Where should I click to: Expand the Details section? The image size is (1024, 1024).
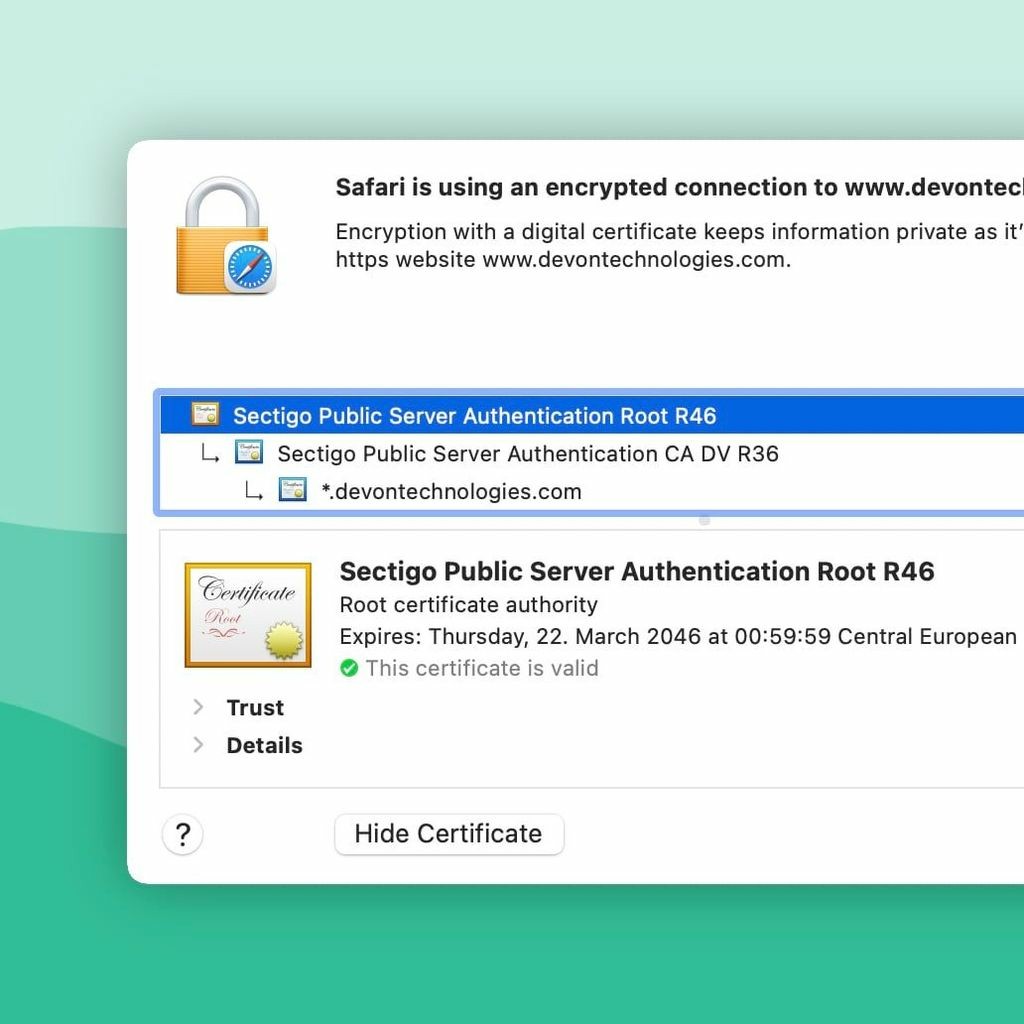pos(199,745)
